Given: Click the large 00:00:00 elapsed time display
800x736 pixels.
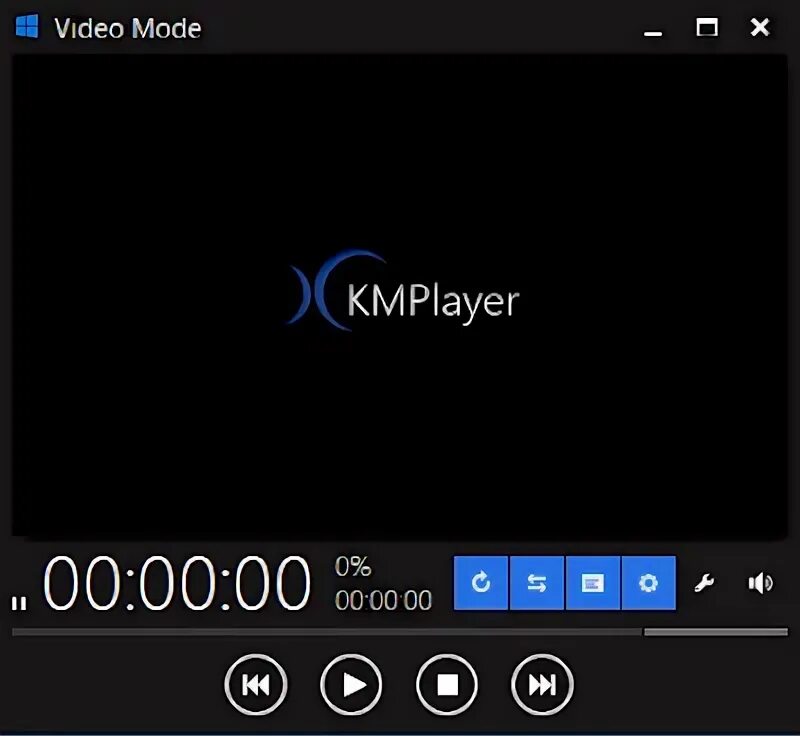Looking at the screenshot, I should [x=177, y=583].
